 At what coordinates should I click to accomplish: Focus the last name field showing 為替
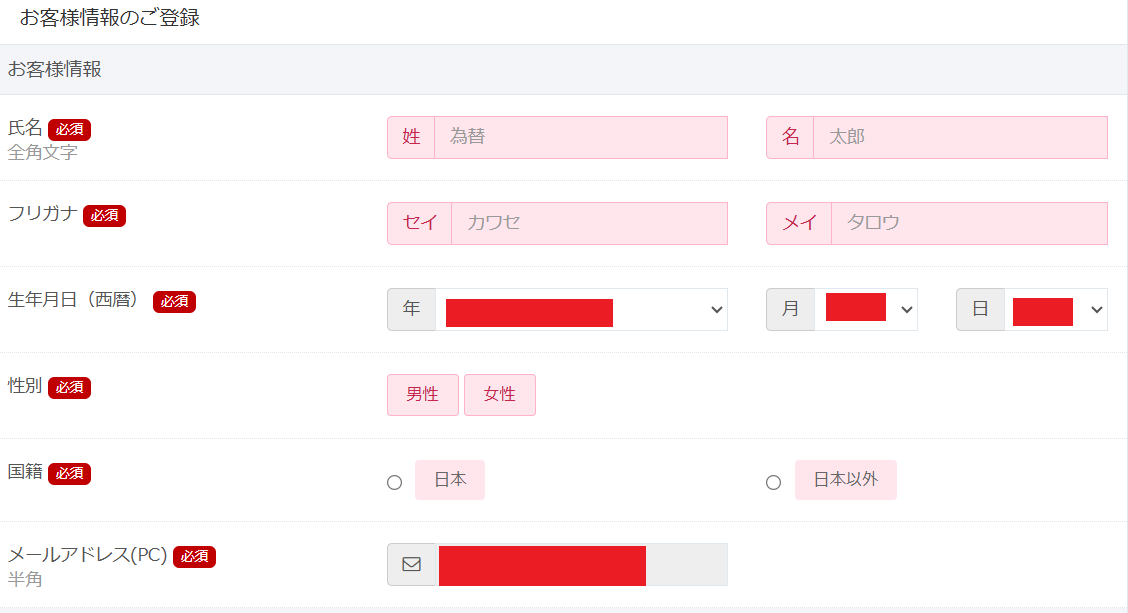click(581, 137)
